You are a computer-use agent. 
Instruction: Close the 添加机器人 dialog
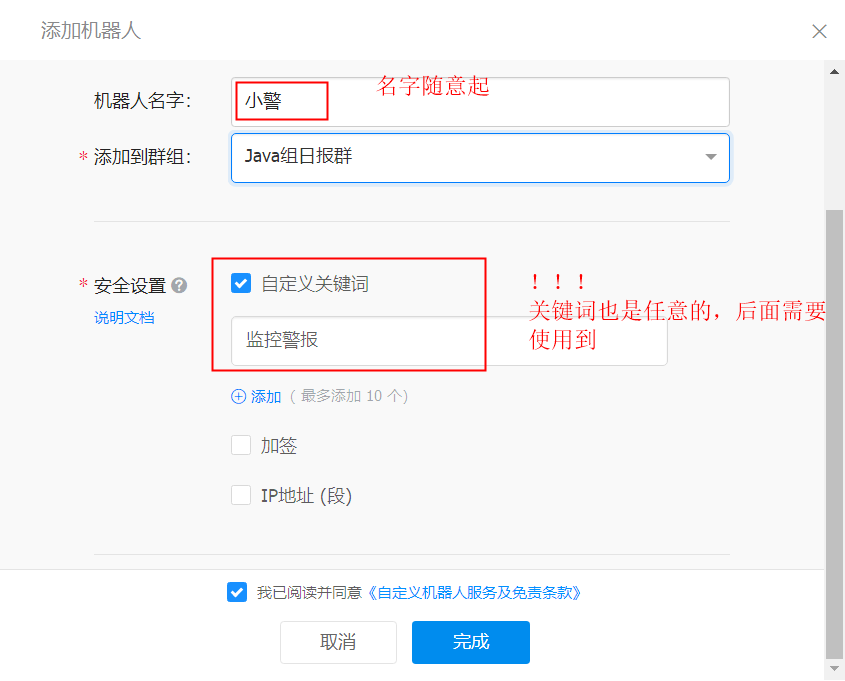click(x=819, y=31)
